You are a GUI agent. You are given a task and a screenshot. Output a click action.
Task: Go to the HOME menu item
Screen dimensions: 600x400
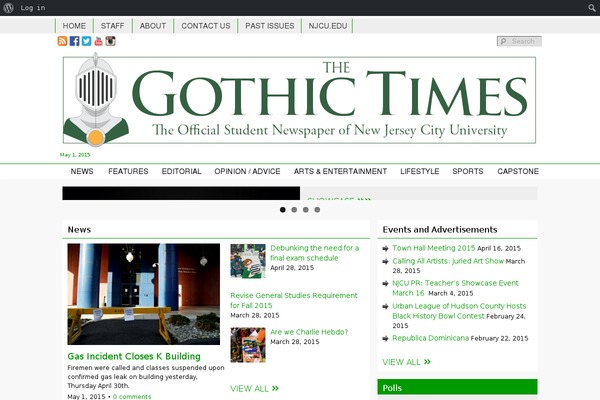tap(74, 26)
